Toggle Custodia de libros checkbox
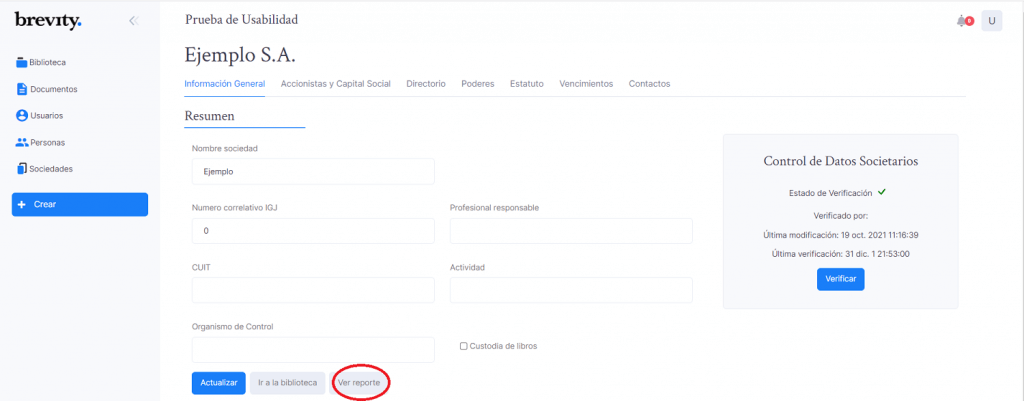1024x401 pixels. [x=464, y=346]
